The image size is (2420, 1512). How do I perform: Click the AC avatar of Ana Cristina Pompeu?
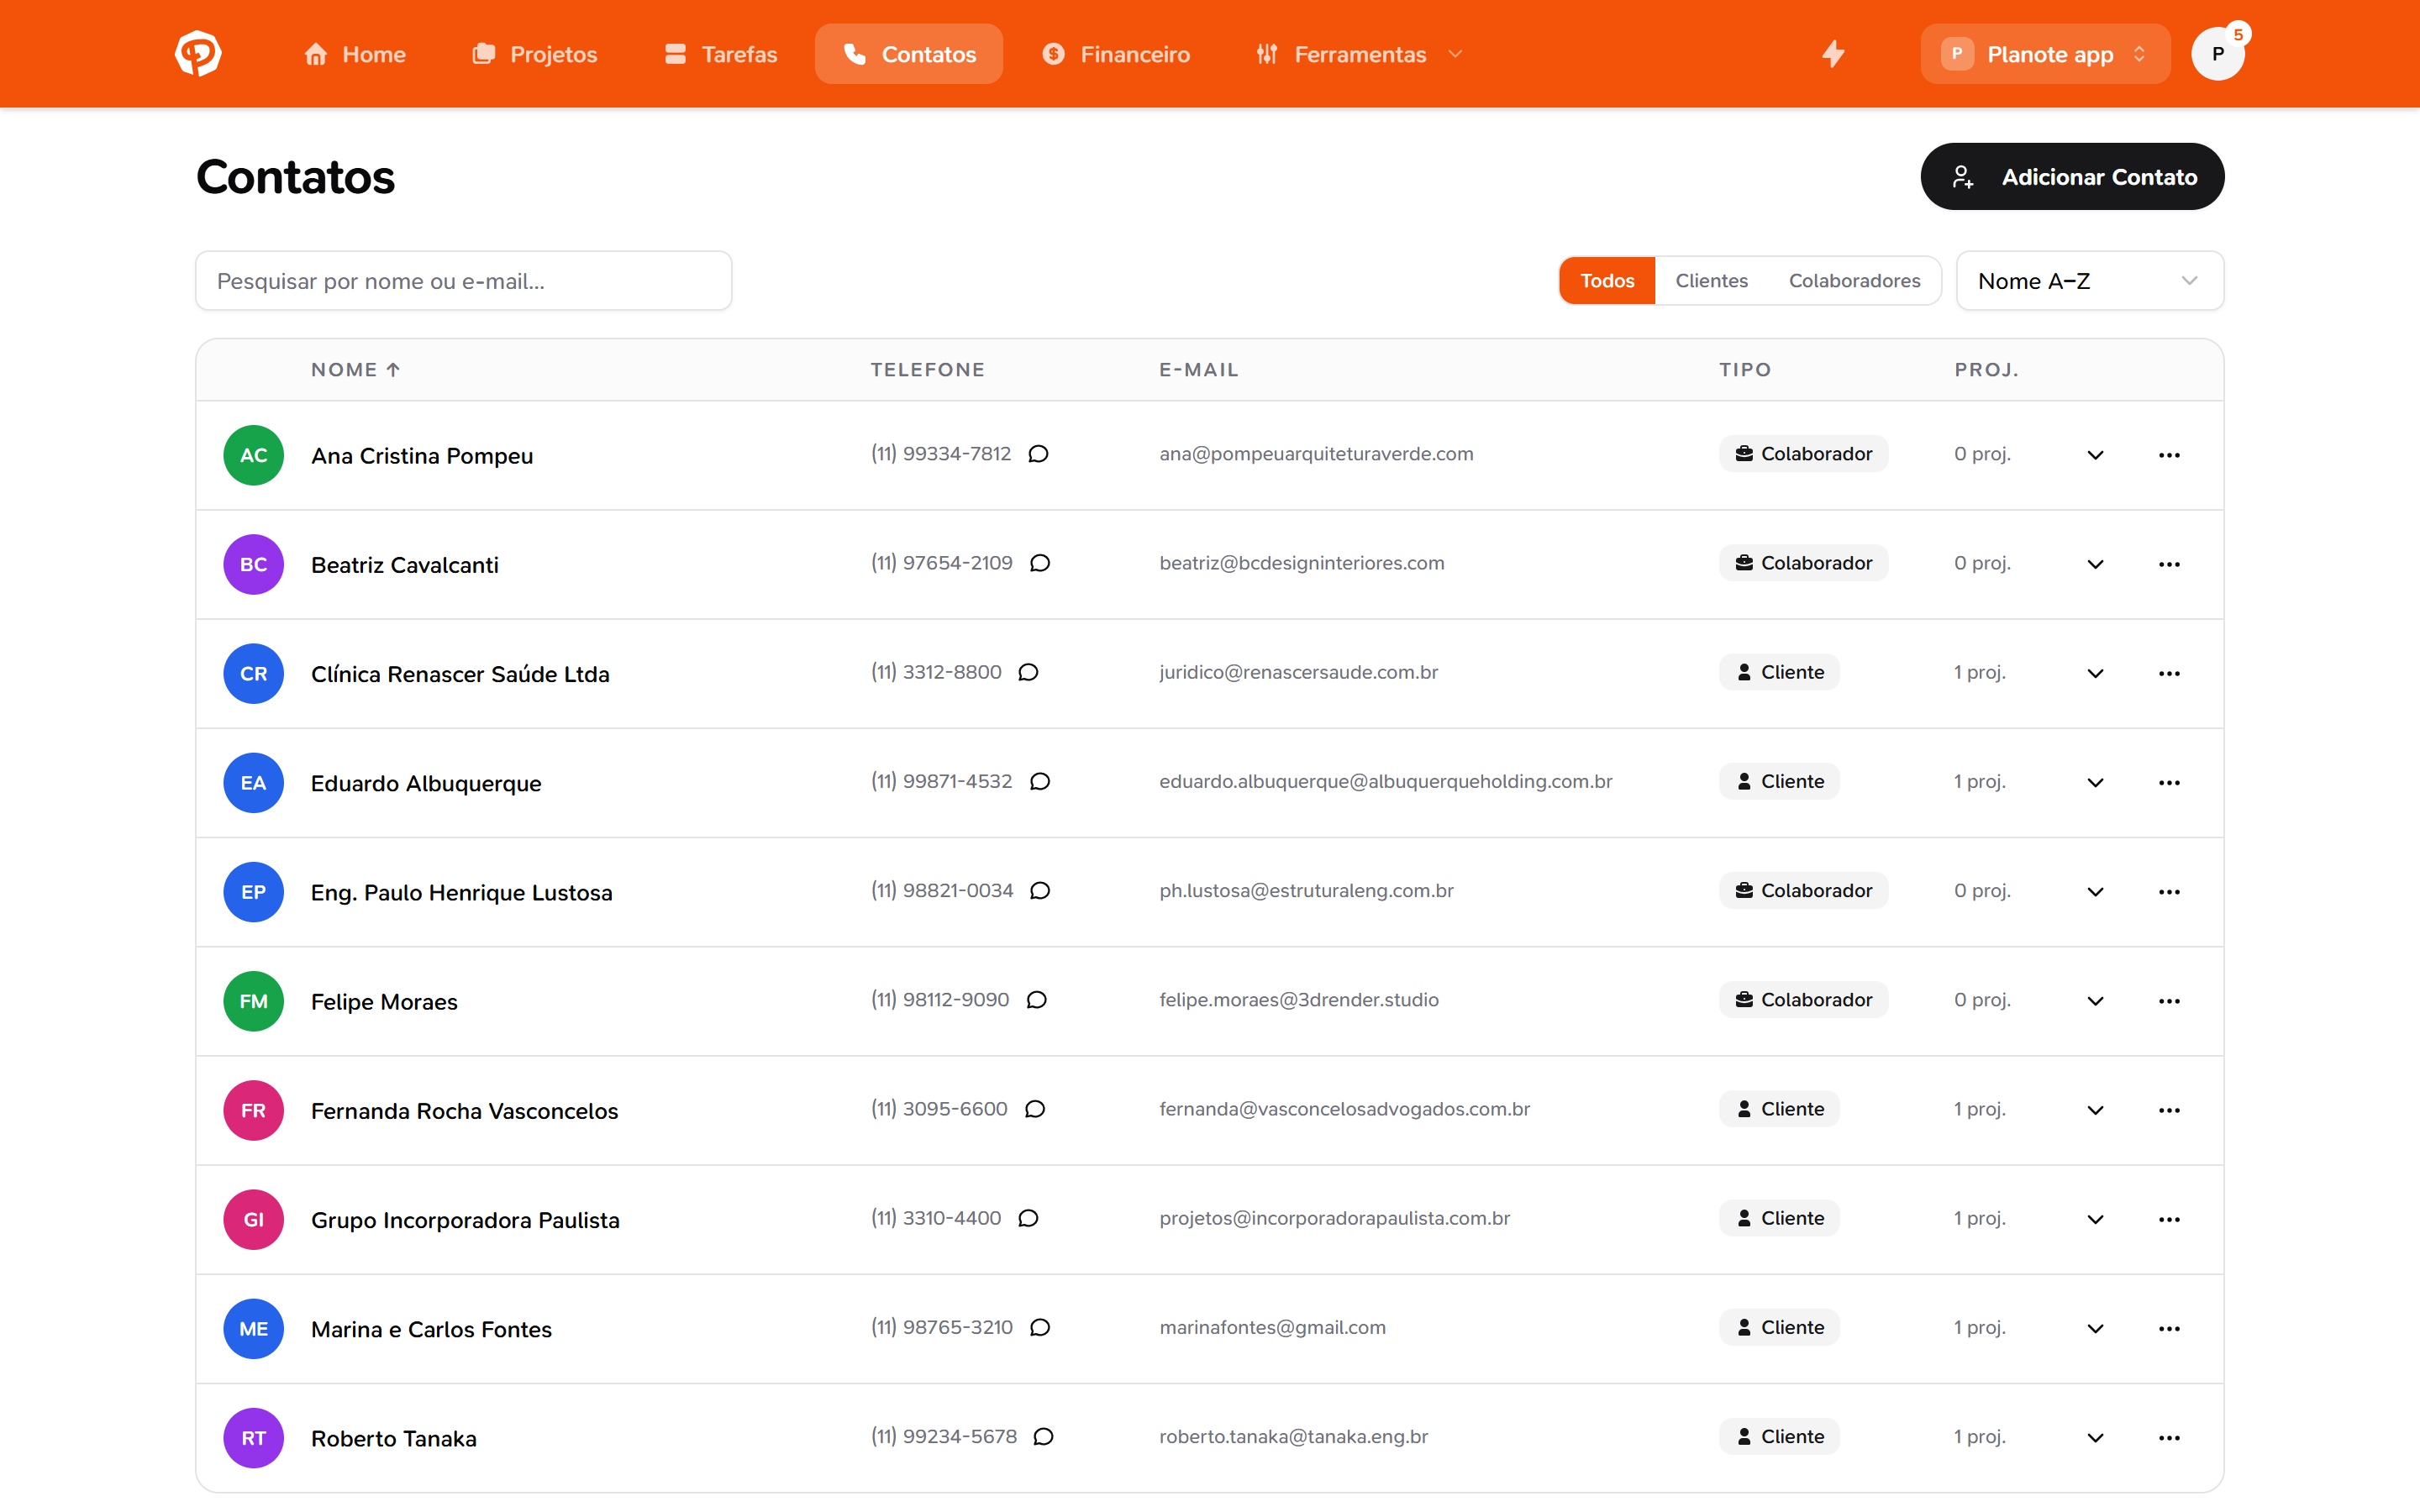[253, 455]
